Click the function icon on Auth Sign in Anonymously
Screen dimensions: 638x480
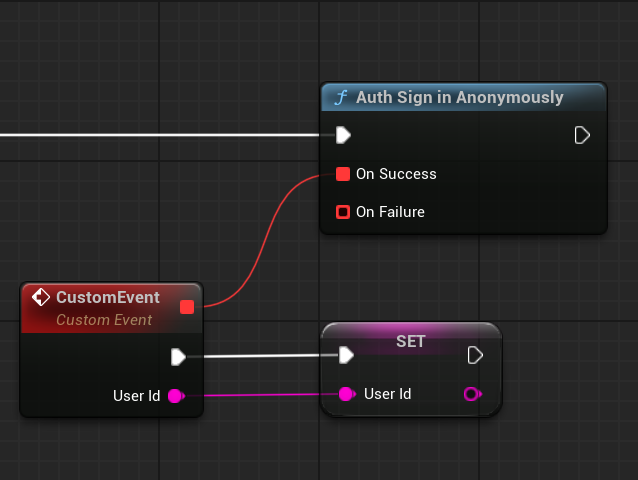341,98
